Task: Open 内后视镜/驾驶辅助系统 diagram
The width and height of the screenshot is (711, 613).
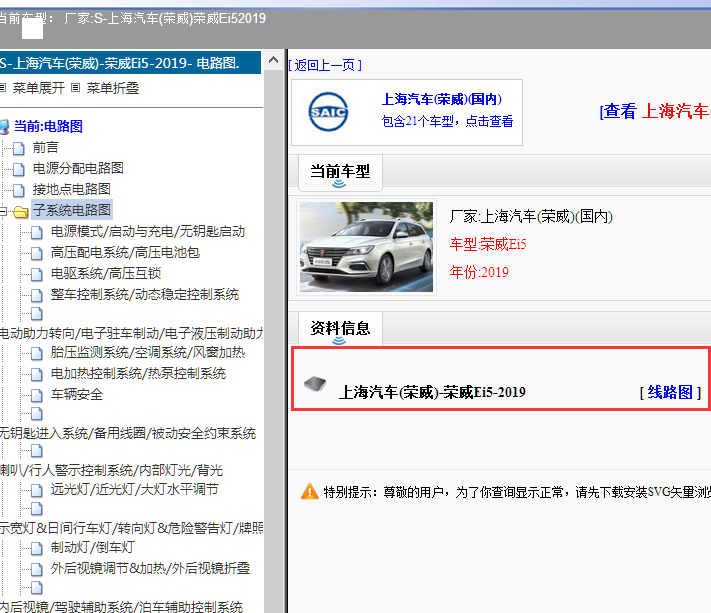Action: (122, 607)
